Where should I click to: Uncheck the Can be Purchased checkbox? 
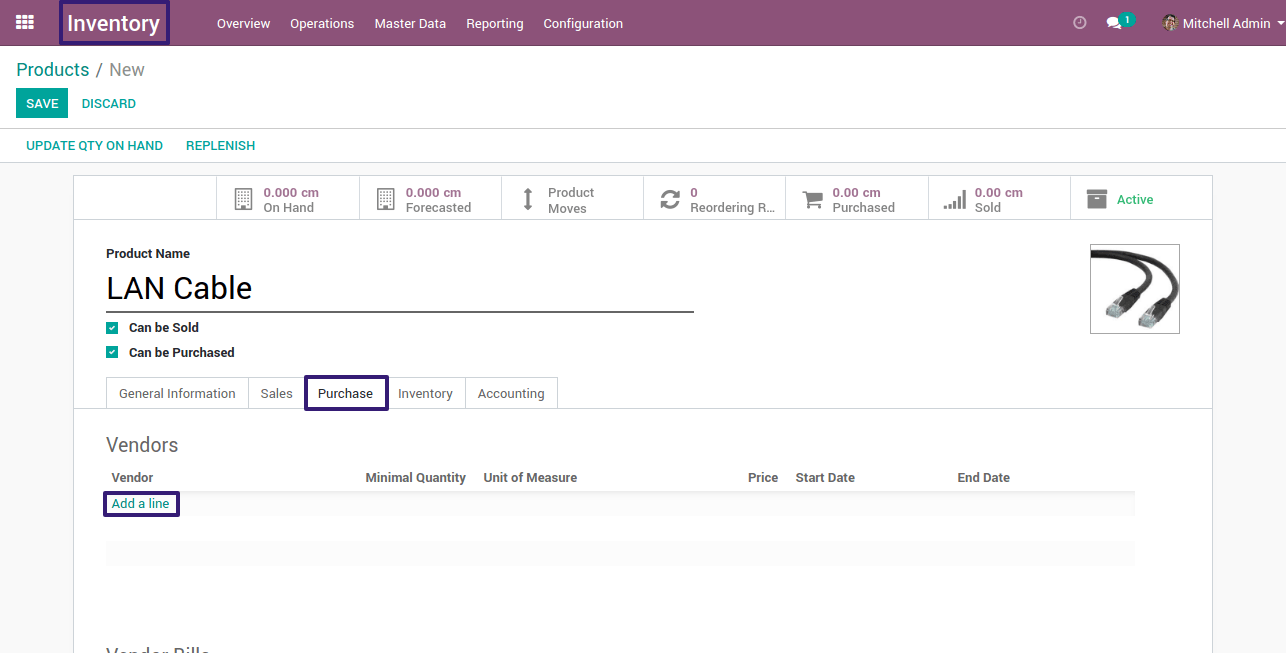[112, 353]
